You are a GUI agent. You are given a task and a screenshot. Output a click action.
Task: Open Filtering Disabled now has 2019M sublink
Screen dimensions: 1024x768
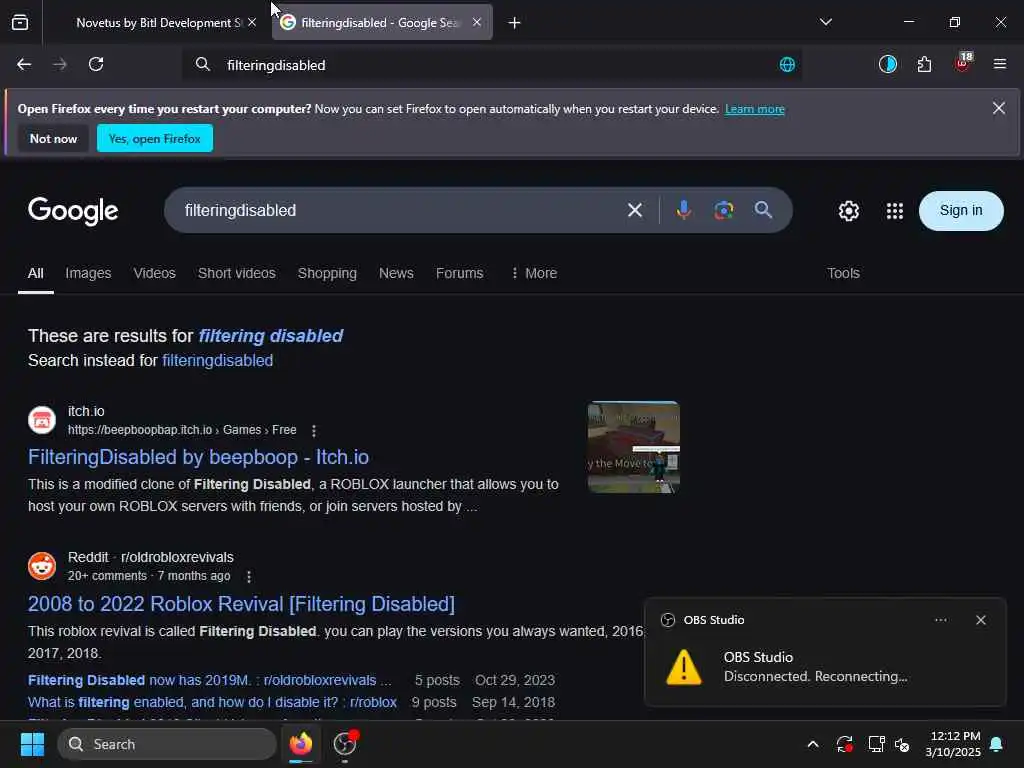pyautogui.click(x=210, y=680)
